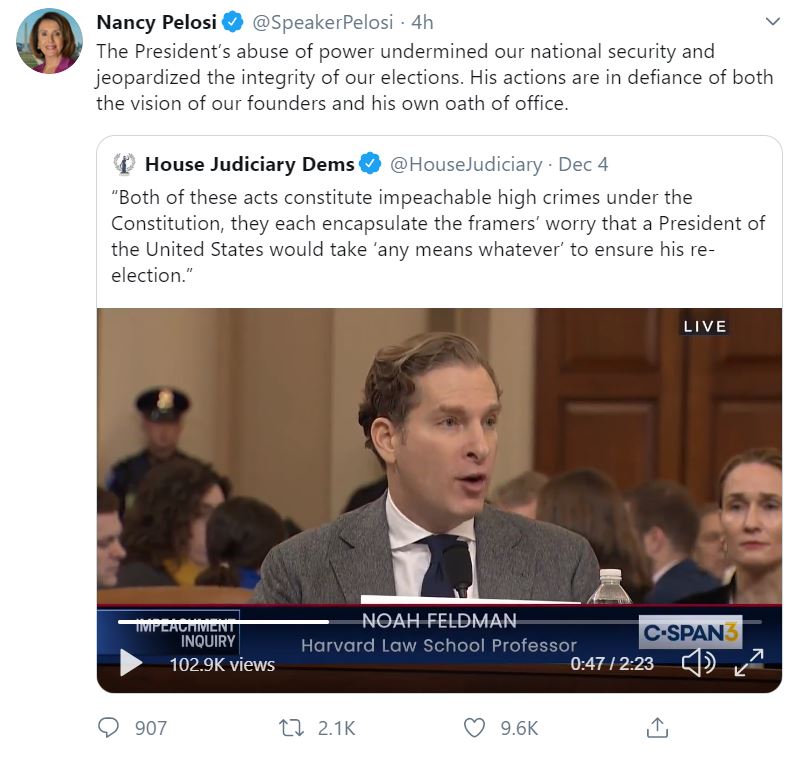Open the tweet options chevron menu
This screenshot has height=757, width=795.
[771, 21]
